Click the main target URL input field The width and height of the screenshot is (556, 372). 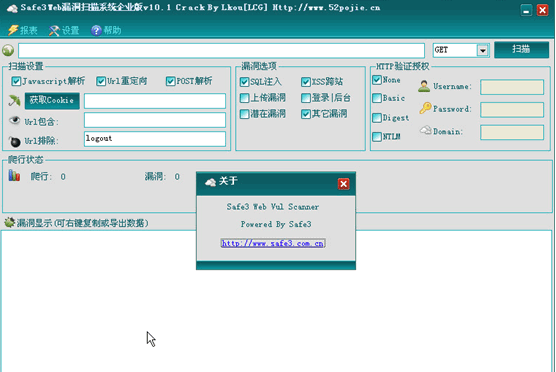(221, 50)
